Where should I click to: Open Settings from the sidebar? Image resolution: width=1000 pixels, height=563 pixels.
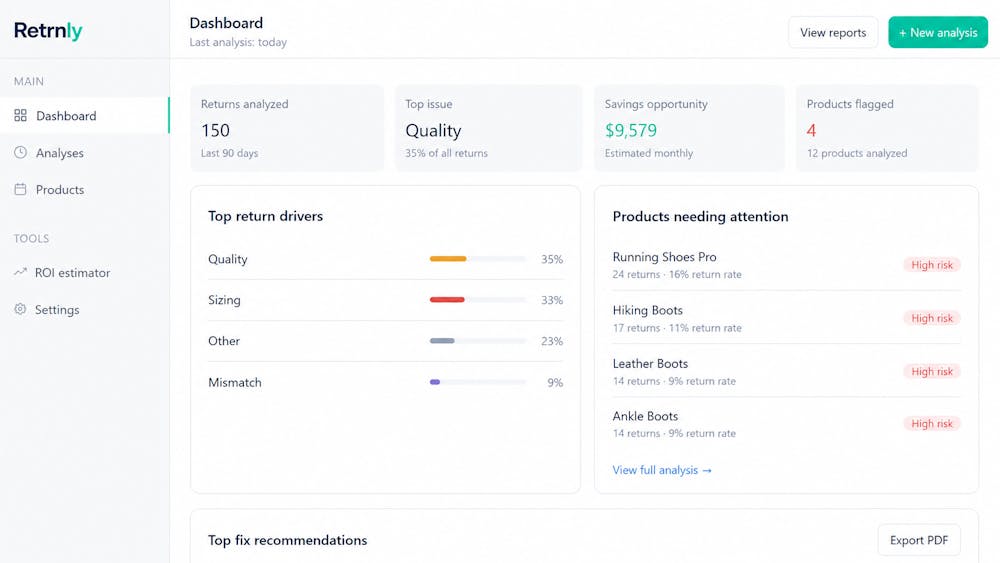pos(84,309)
